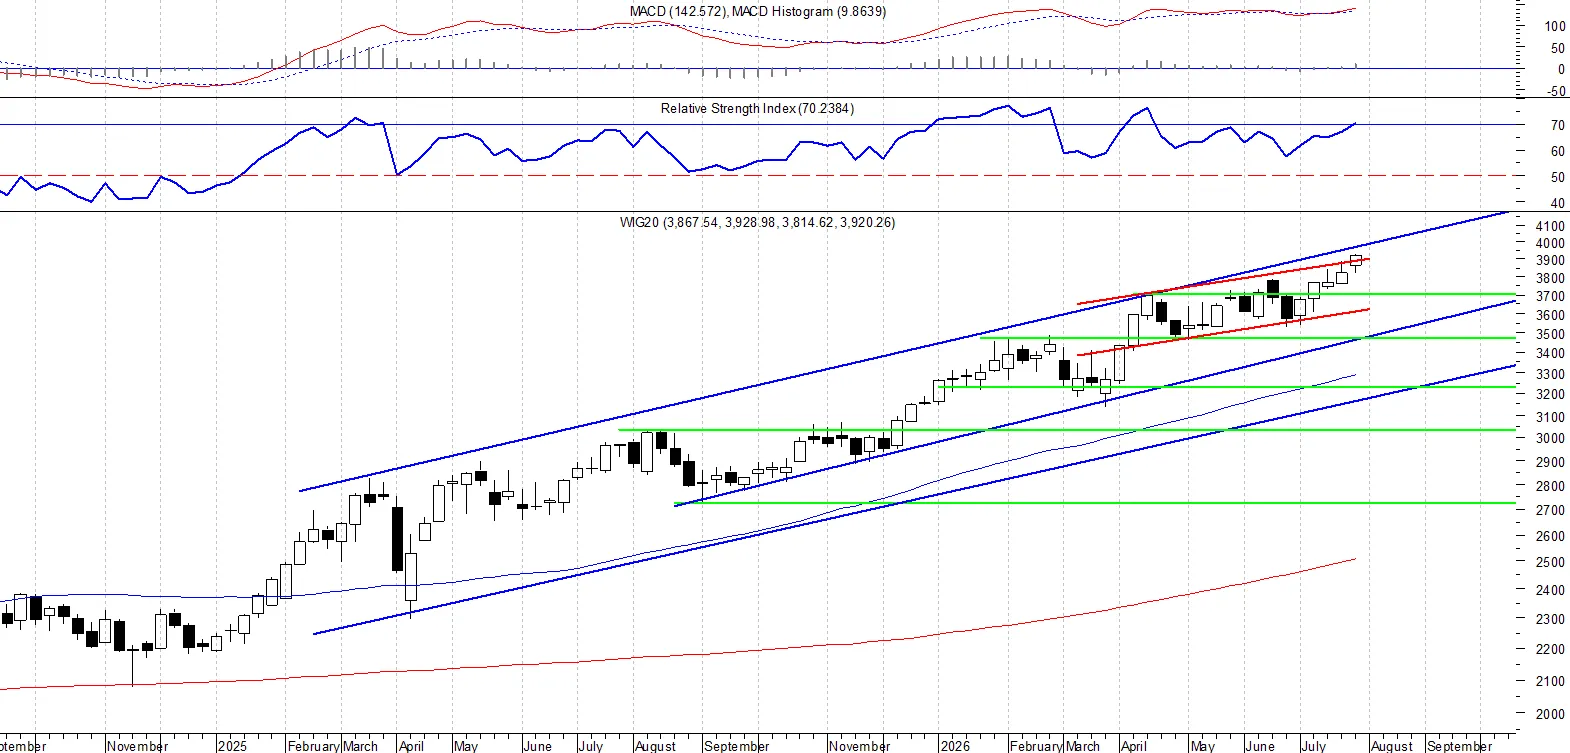
Task: Select the 60 RSI axis label
Action: click(1558, 152)
